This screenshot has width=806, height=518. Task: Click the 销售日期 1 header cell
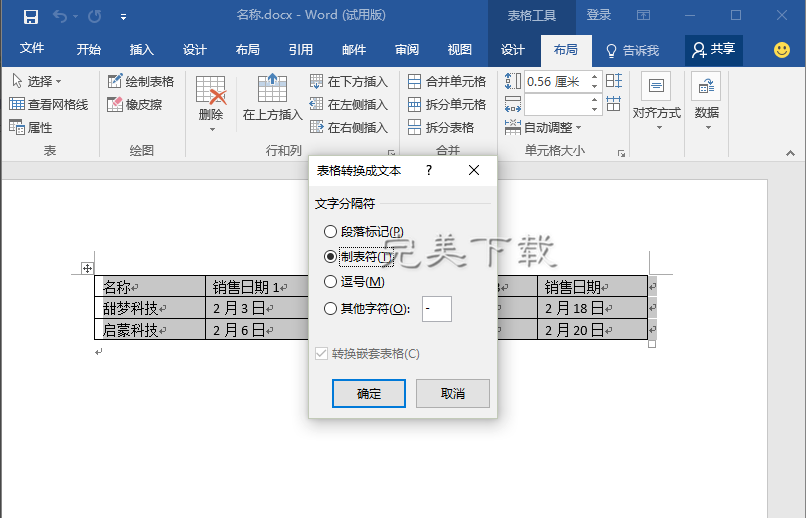point(257,286)
